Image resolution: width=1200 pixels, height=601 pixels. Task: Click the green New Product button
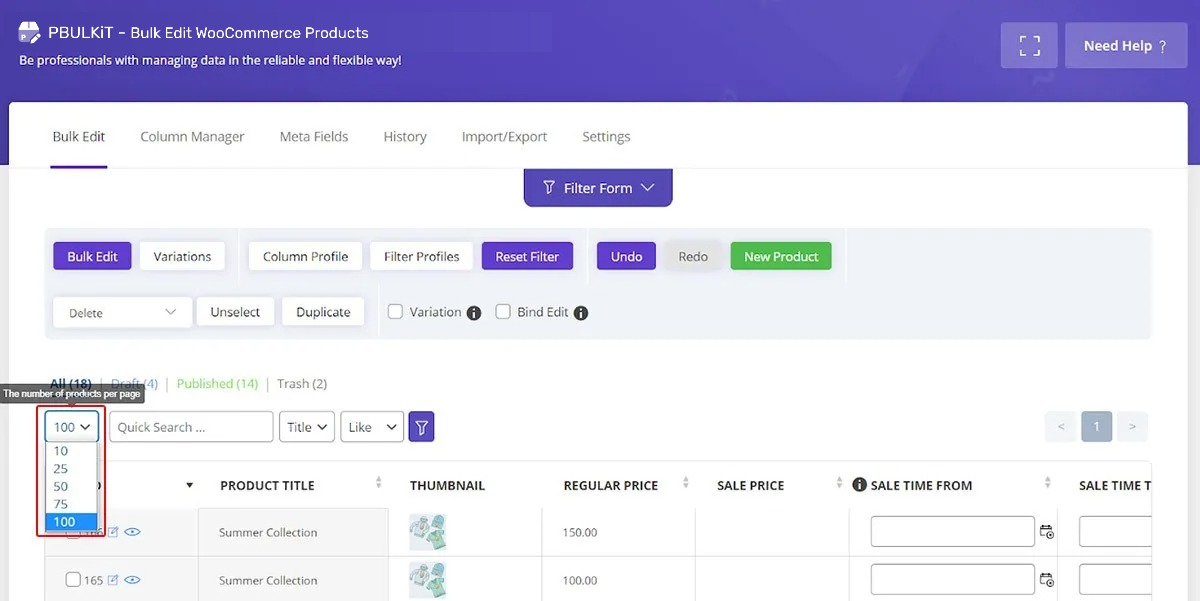780,257
